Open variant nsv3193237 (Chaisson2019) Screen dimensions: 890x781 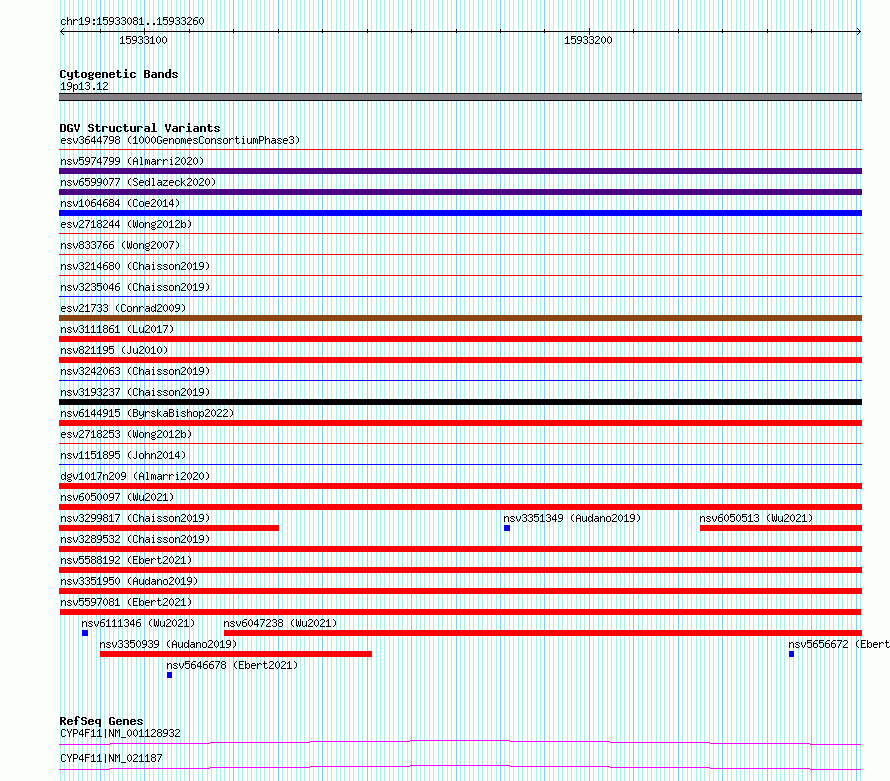135,392
